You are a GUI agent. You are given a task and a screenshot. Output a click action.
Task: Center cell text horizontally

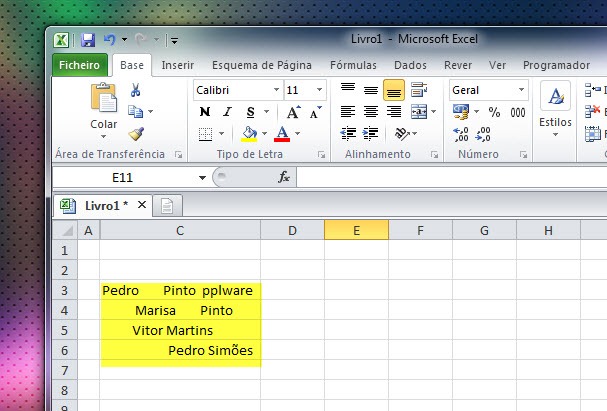[x=371, y=112]
